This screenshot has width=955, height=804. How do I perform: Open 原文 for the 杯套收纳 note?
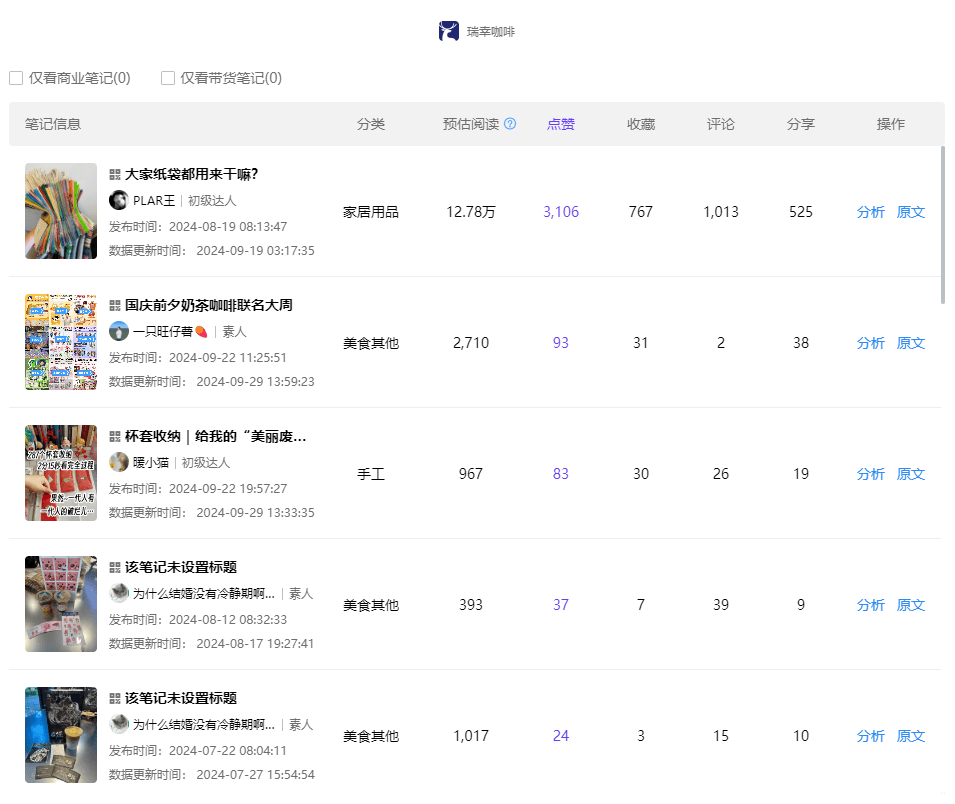point(911,474)
